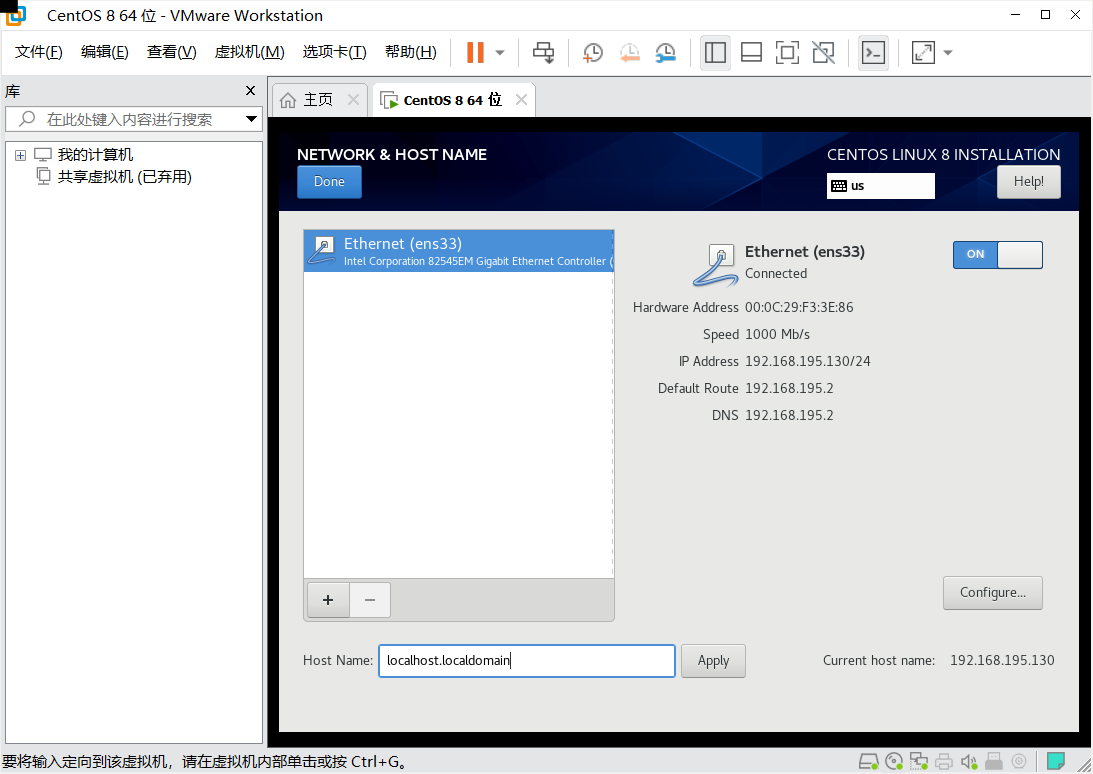Close the CentOS 8 64 位 tab
This screenshot has height=774, width=1093.
click(x=521, y=100)
